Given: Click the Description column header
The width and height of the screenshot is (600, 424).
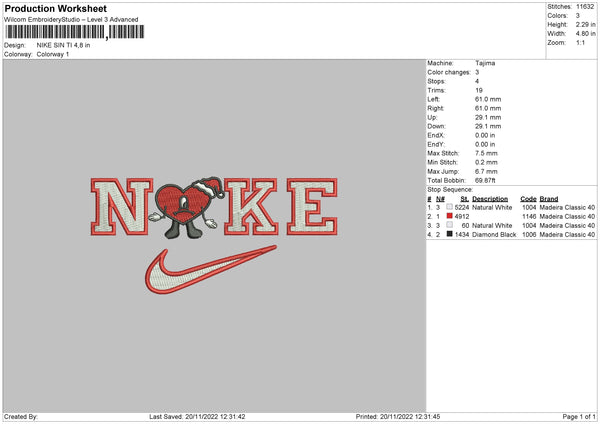Looking at the screenshot, I should 490,199.
